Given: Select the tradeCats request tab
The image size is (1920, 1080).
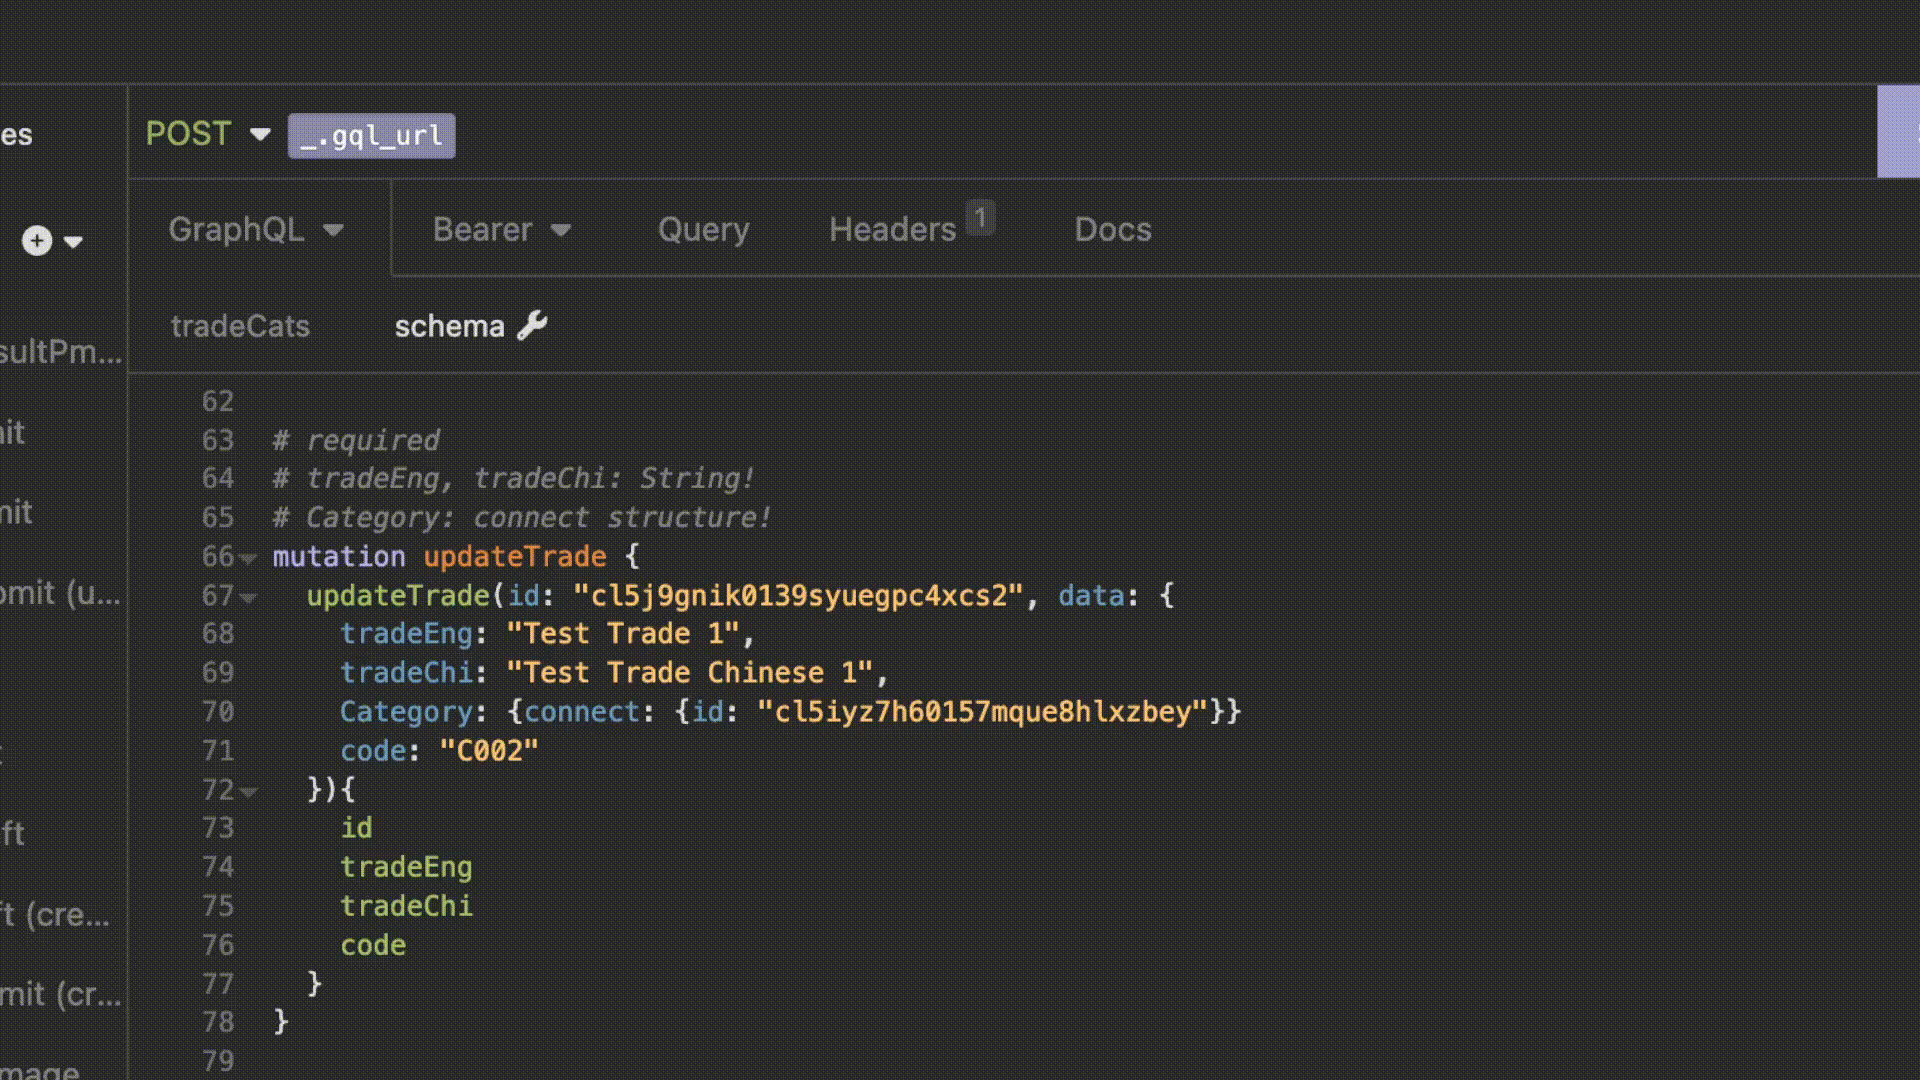Looking at the screenshot, I should pyautogui.click(x=240, y=325).
